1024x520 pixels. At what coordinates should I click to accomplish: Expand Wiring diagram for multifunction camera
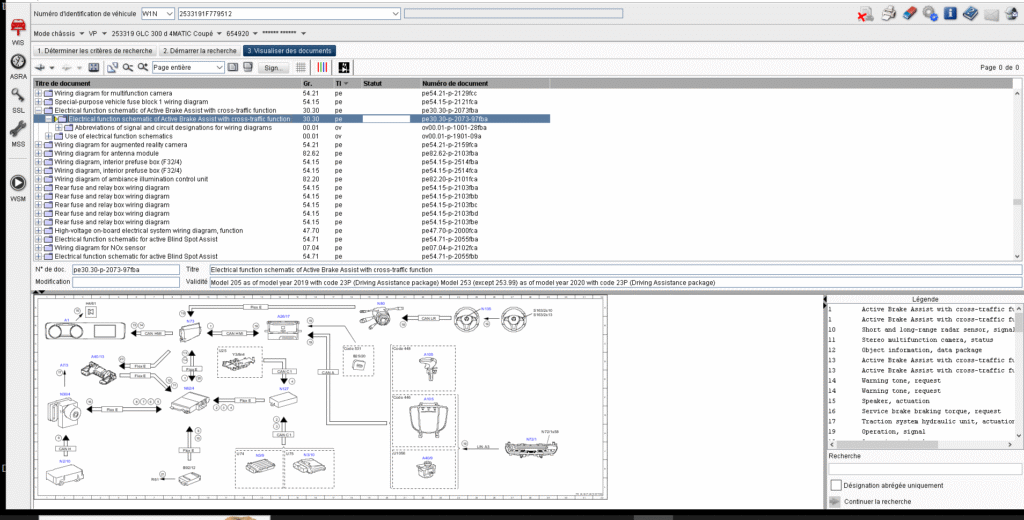tap(39, 93)
